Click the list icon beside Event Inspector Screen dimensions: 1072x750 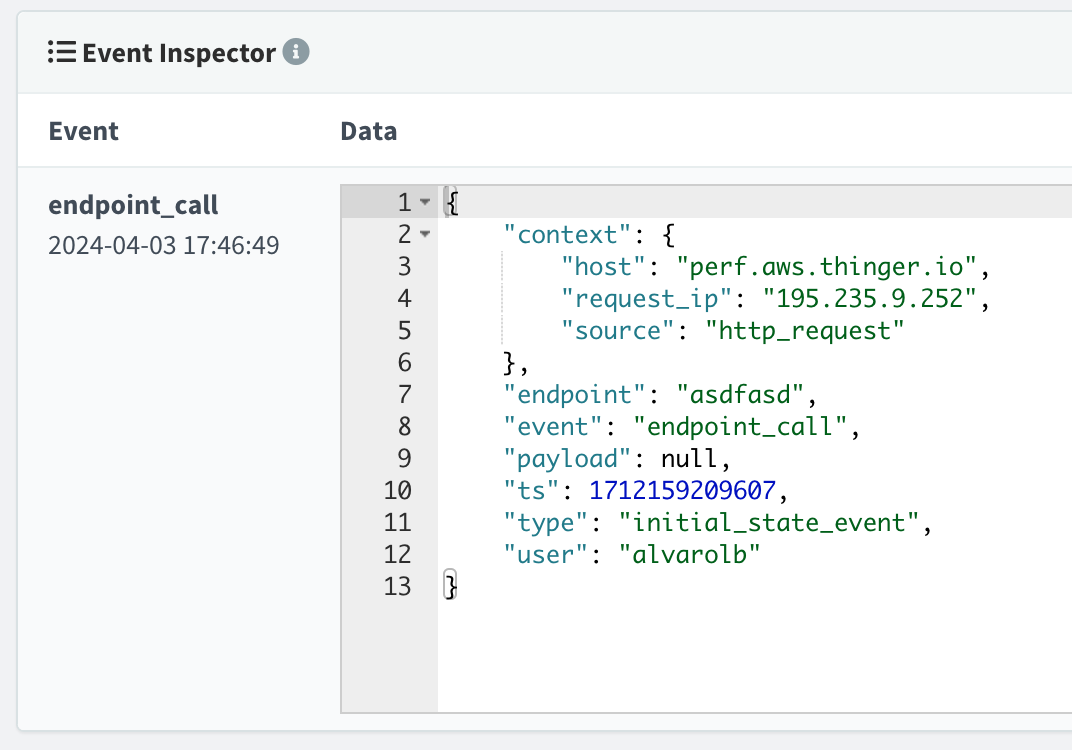pos(62,52)
